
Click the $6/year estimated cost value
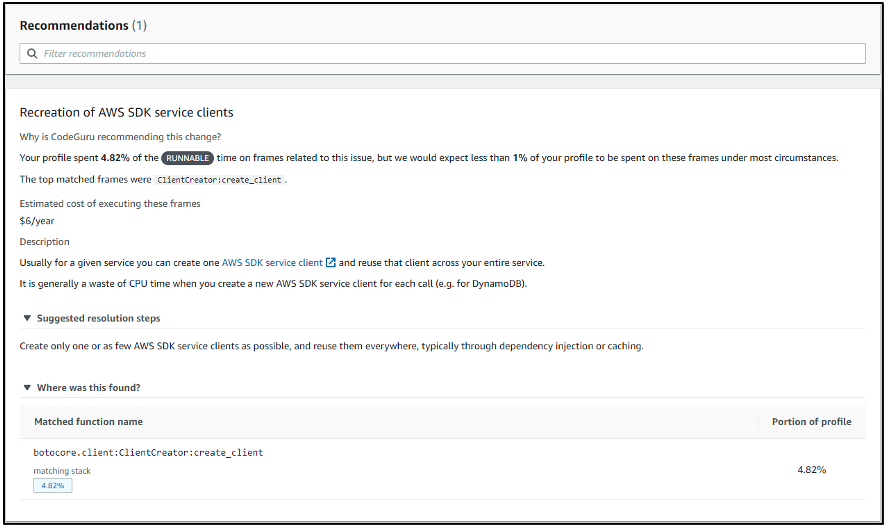37,221
